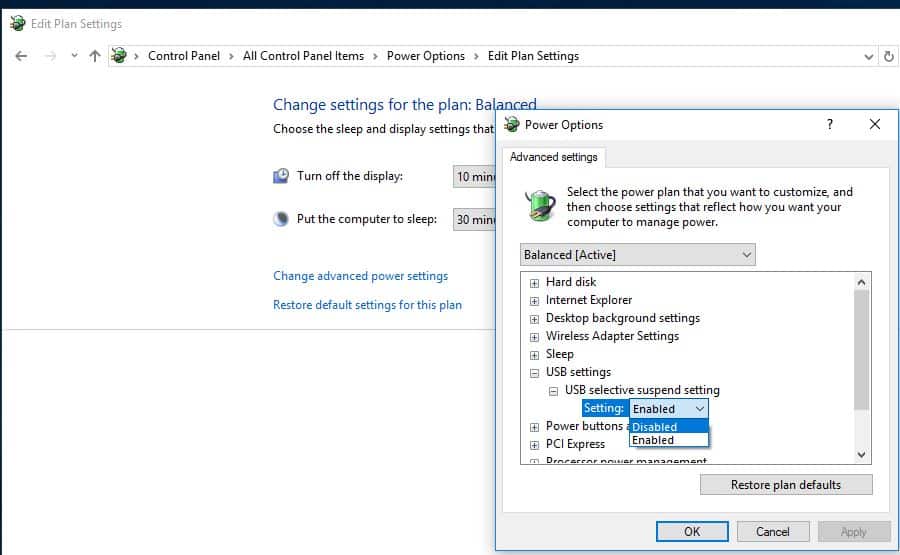Click the Power Options dialog title icon
The height and width of the screenshot is (555, 900).
511,124
